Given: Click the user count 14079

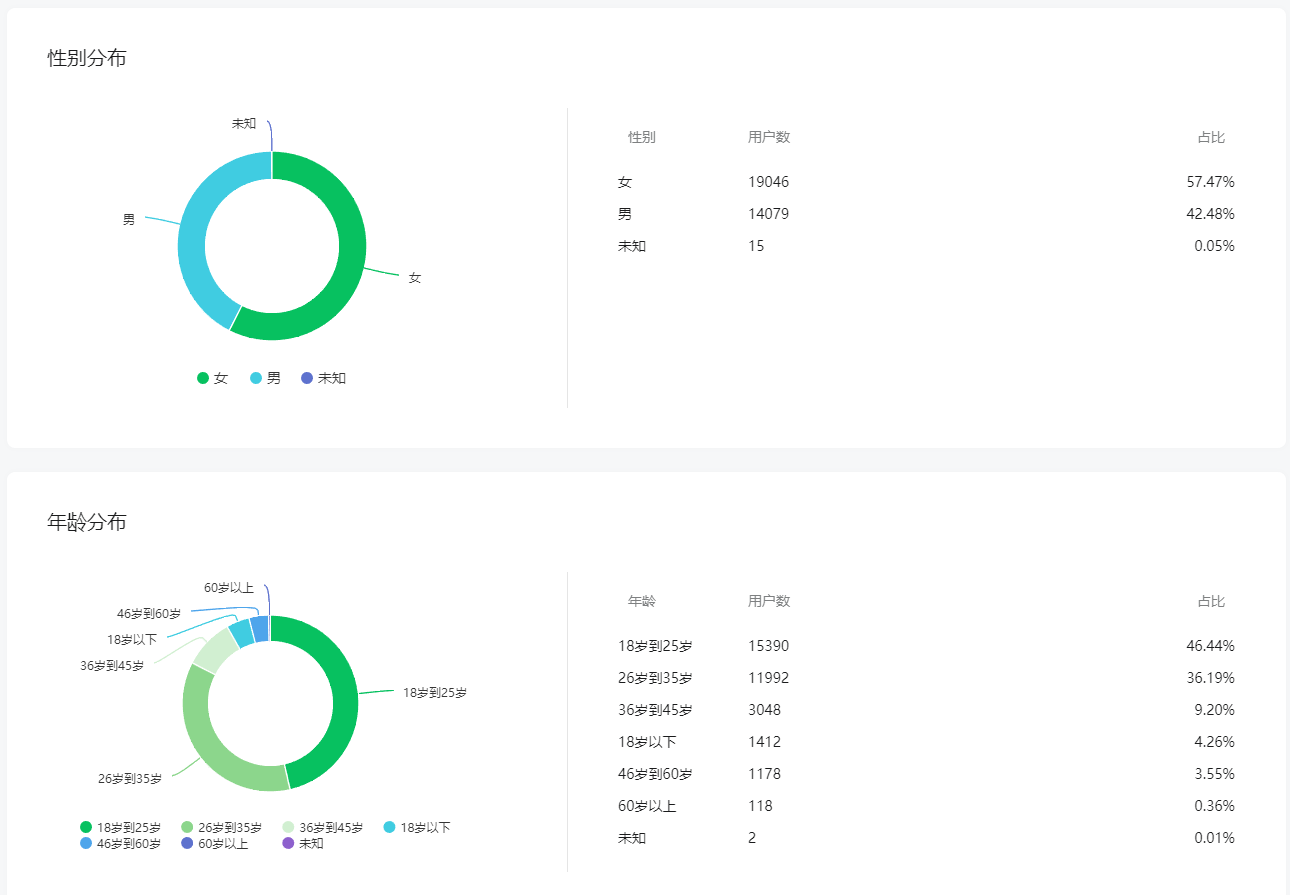Looking at the screenshot, I should 768,214.
